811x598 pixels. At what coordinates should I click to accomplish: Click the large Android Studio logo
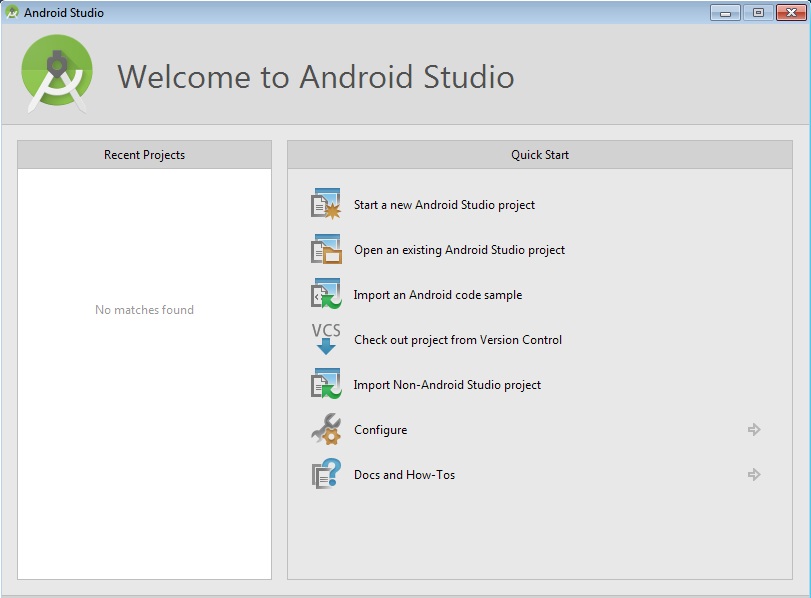pos(57,74)
